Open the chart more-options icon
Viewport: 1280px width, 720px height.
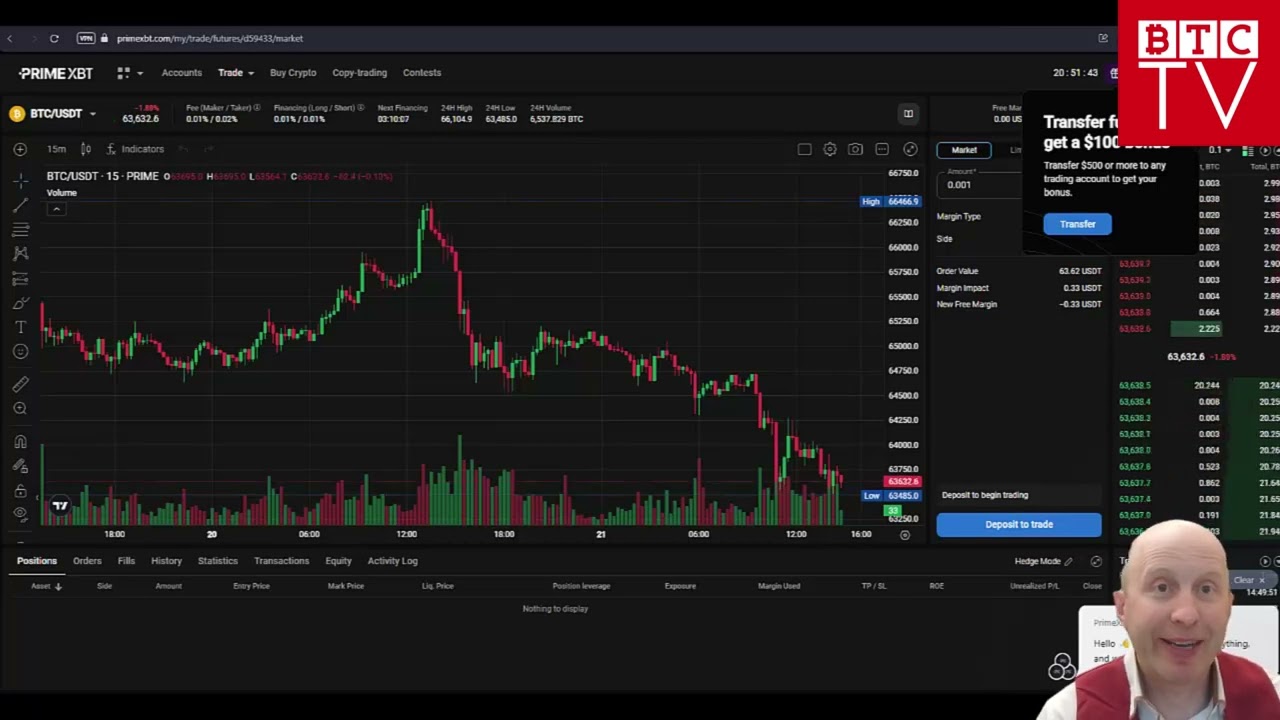[882, 149]
